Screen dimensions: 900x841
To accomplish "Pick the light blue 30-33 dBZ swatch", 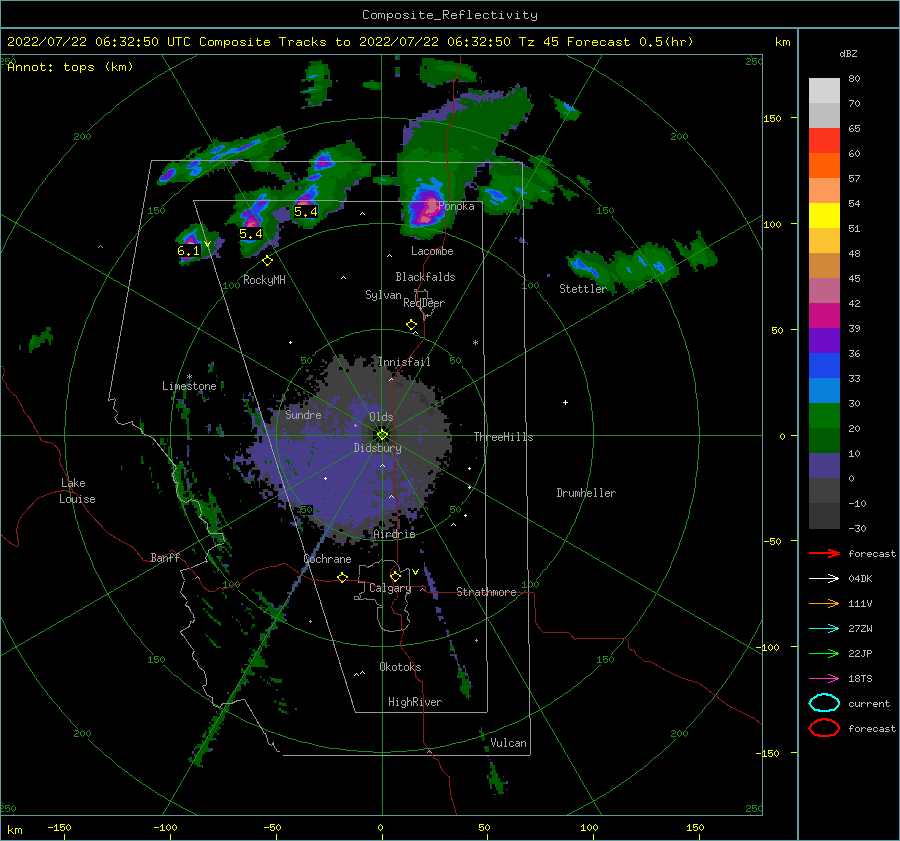I will coord(824,391).
